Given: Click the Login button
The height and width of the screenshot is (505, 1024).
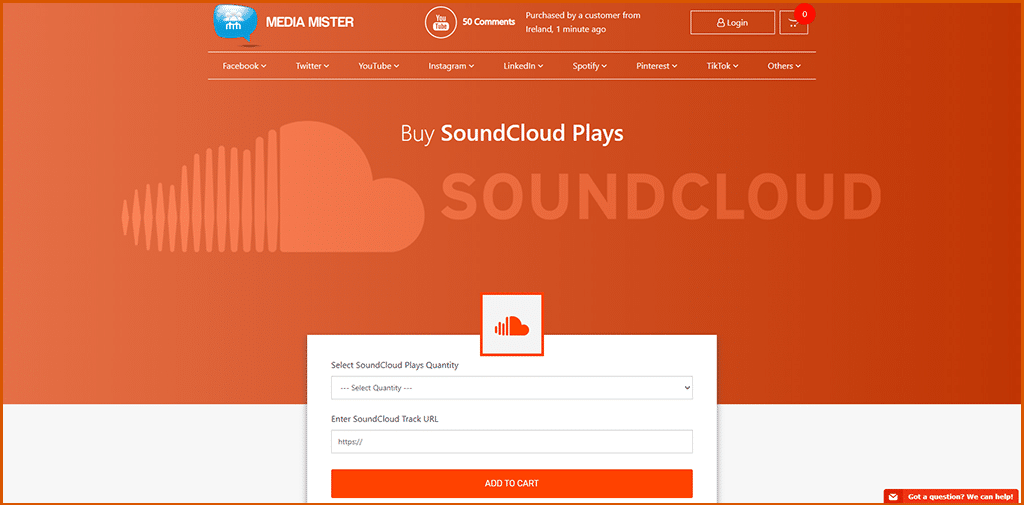Looking at the screenshot, I should click(x=732, y=23).
